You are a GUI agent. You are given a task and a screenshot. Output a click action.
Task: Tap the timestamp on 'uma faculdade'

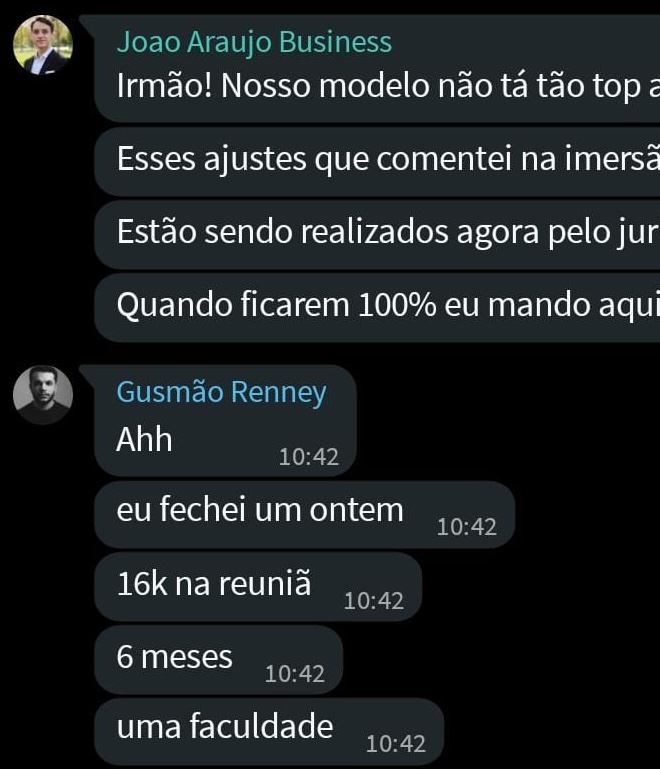396,744
